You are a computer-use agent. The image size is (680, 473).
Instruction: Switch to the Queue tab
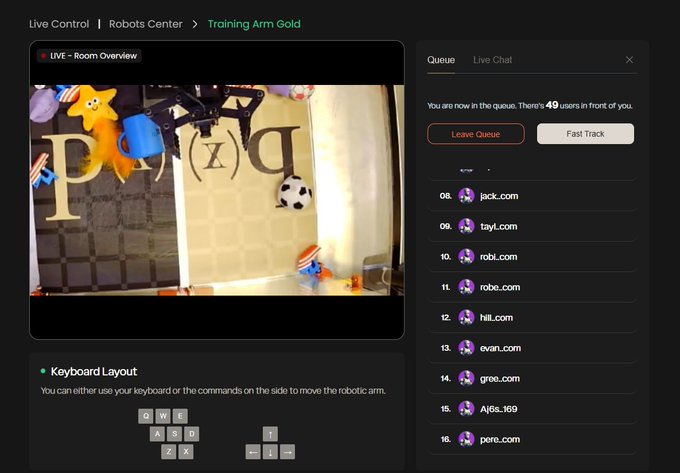441,60
